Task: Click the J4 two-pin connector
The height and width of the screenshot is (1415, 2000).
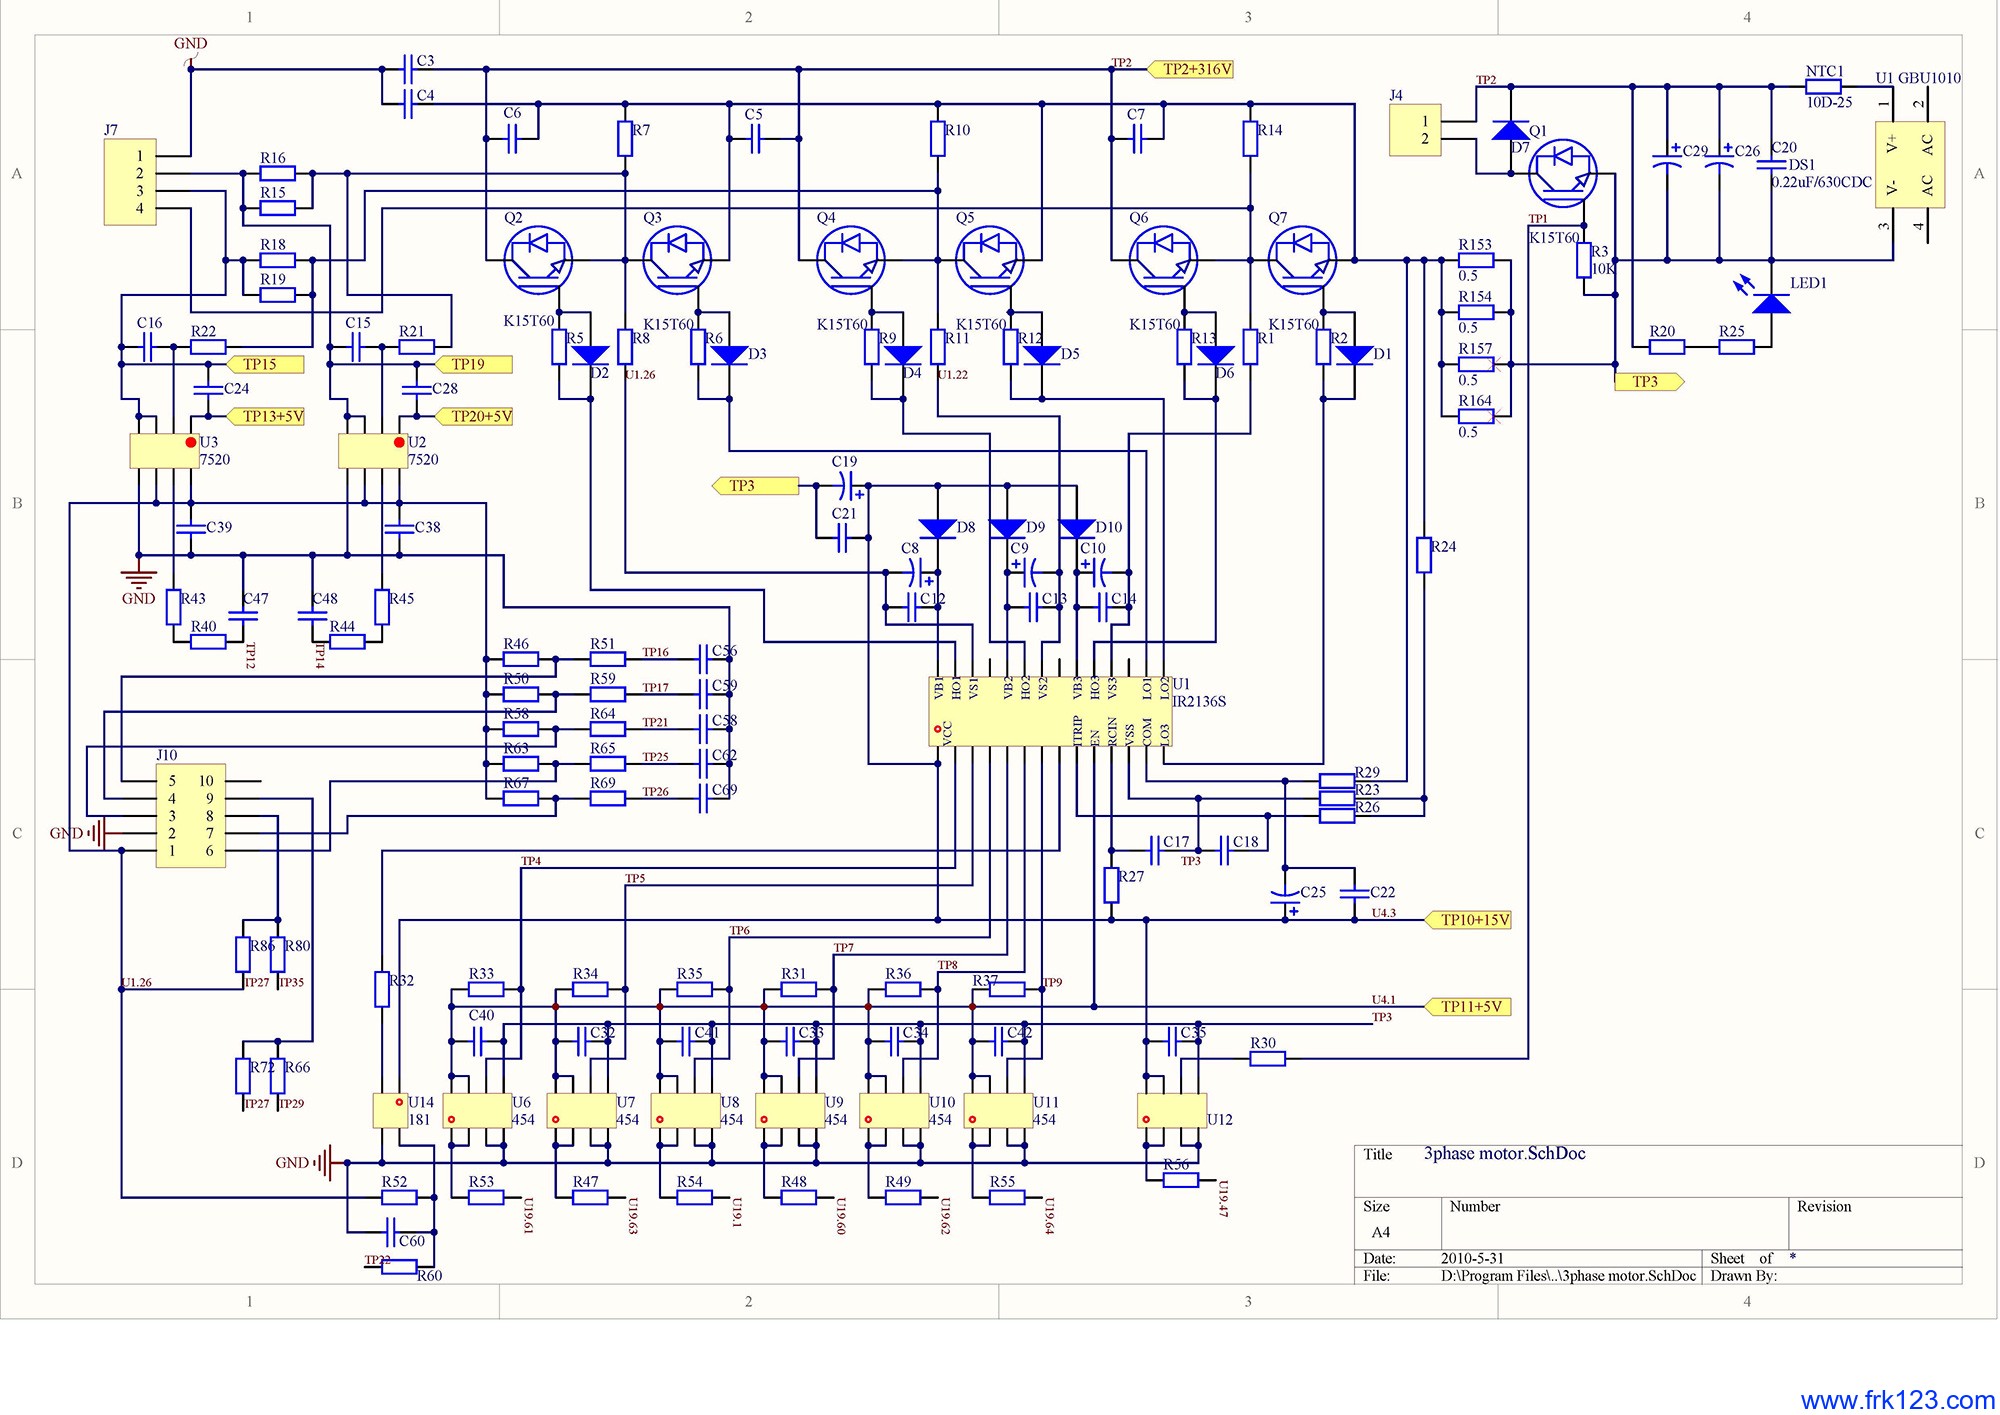Action: pyautogui.click(x=1415, y=130)
